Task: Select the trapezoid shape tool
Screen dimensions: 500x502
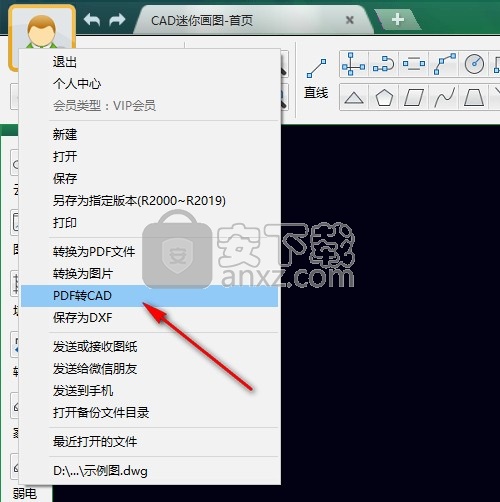Action: click(474, 98)
